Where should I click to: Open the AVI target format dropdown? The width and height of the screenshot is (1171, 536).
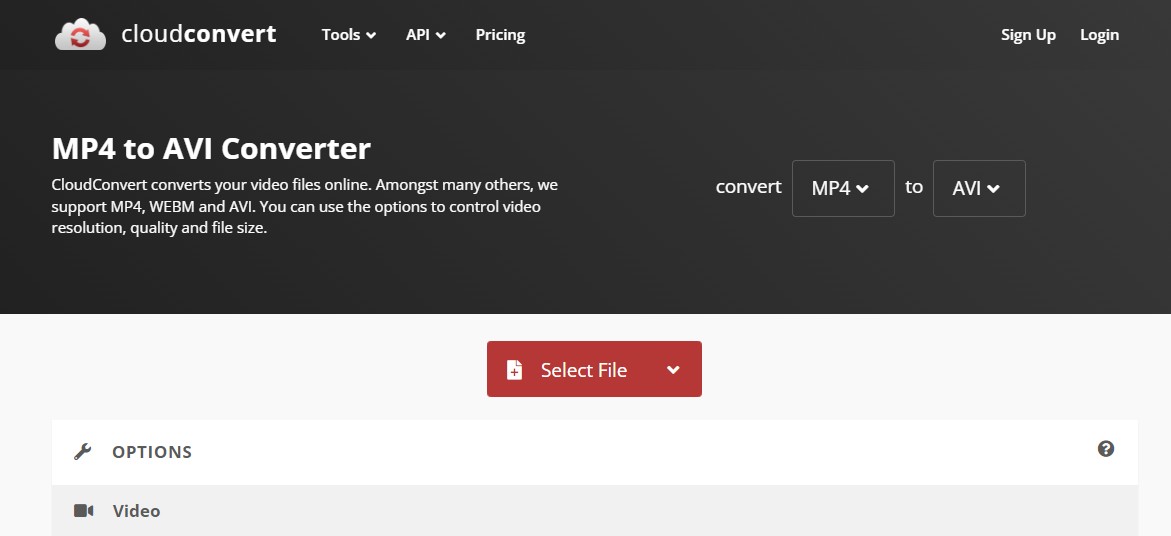click(979, 188)
